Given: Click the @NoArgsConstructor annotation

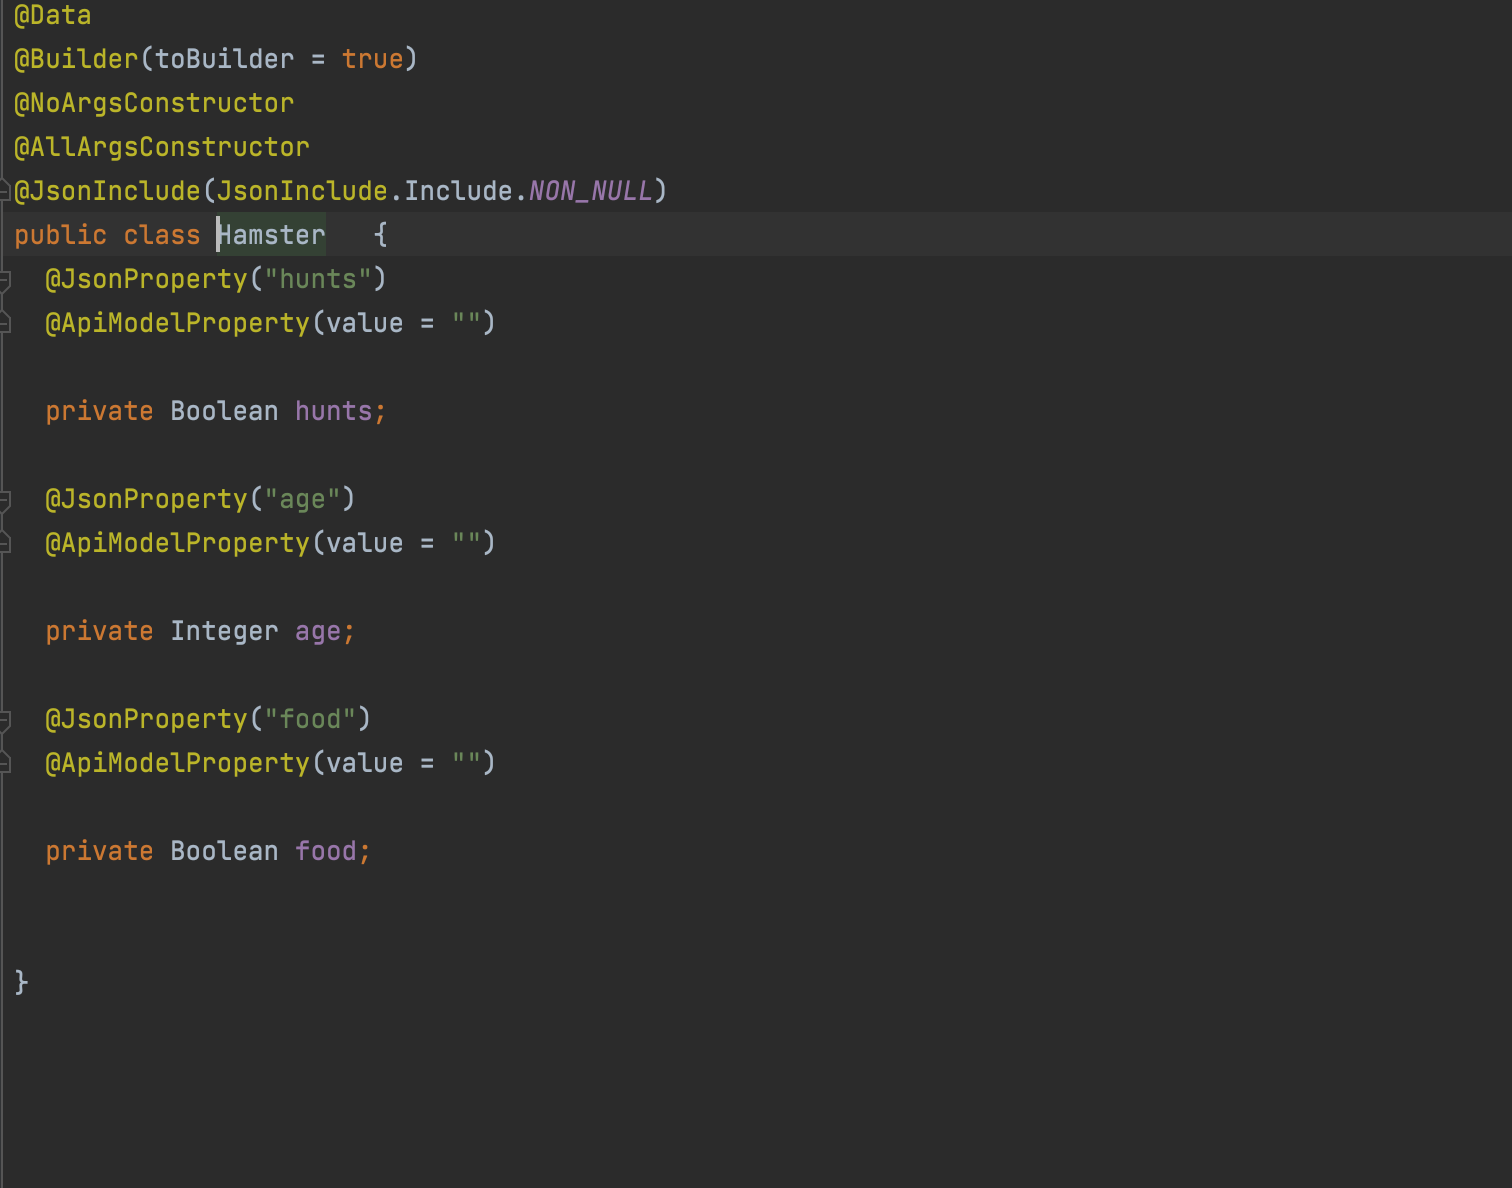Looking at the screenshot, I should pos(154,102).
